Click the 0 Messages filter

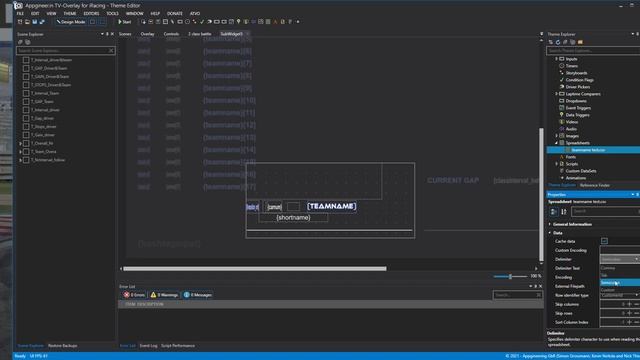click(x=198, y=295)
